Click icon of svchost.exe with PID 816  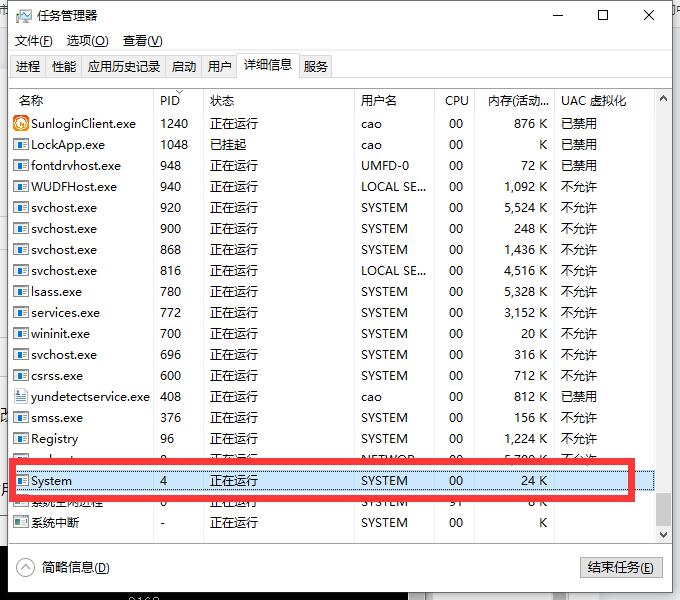point(21,271)
